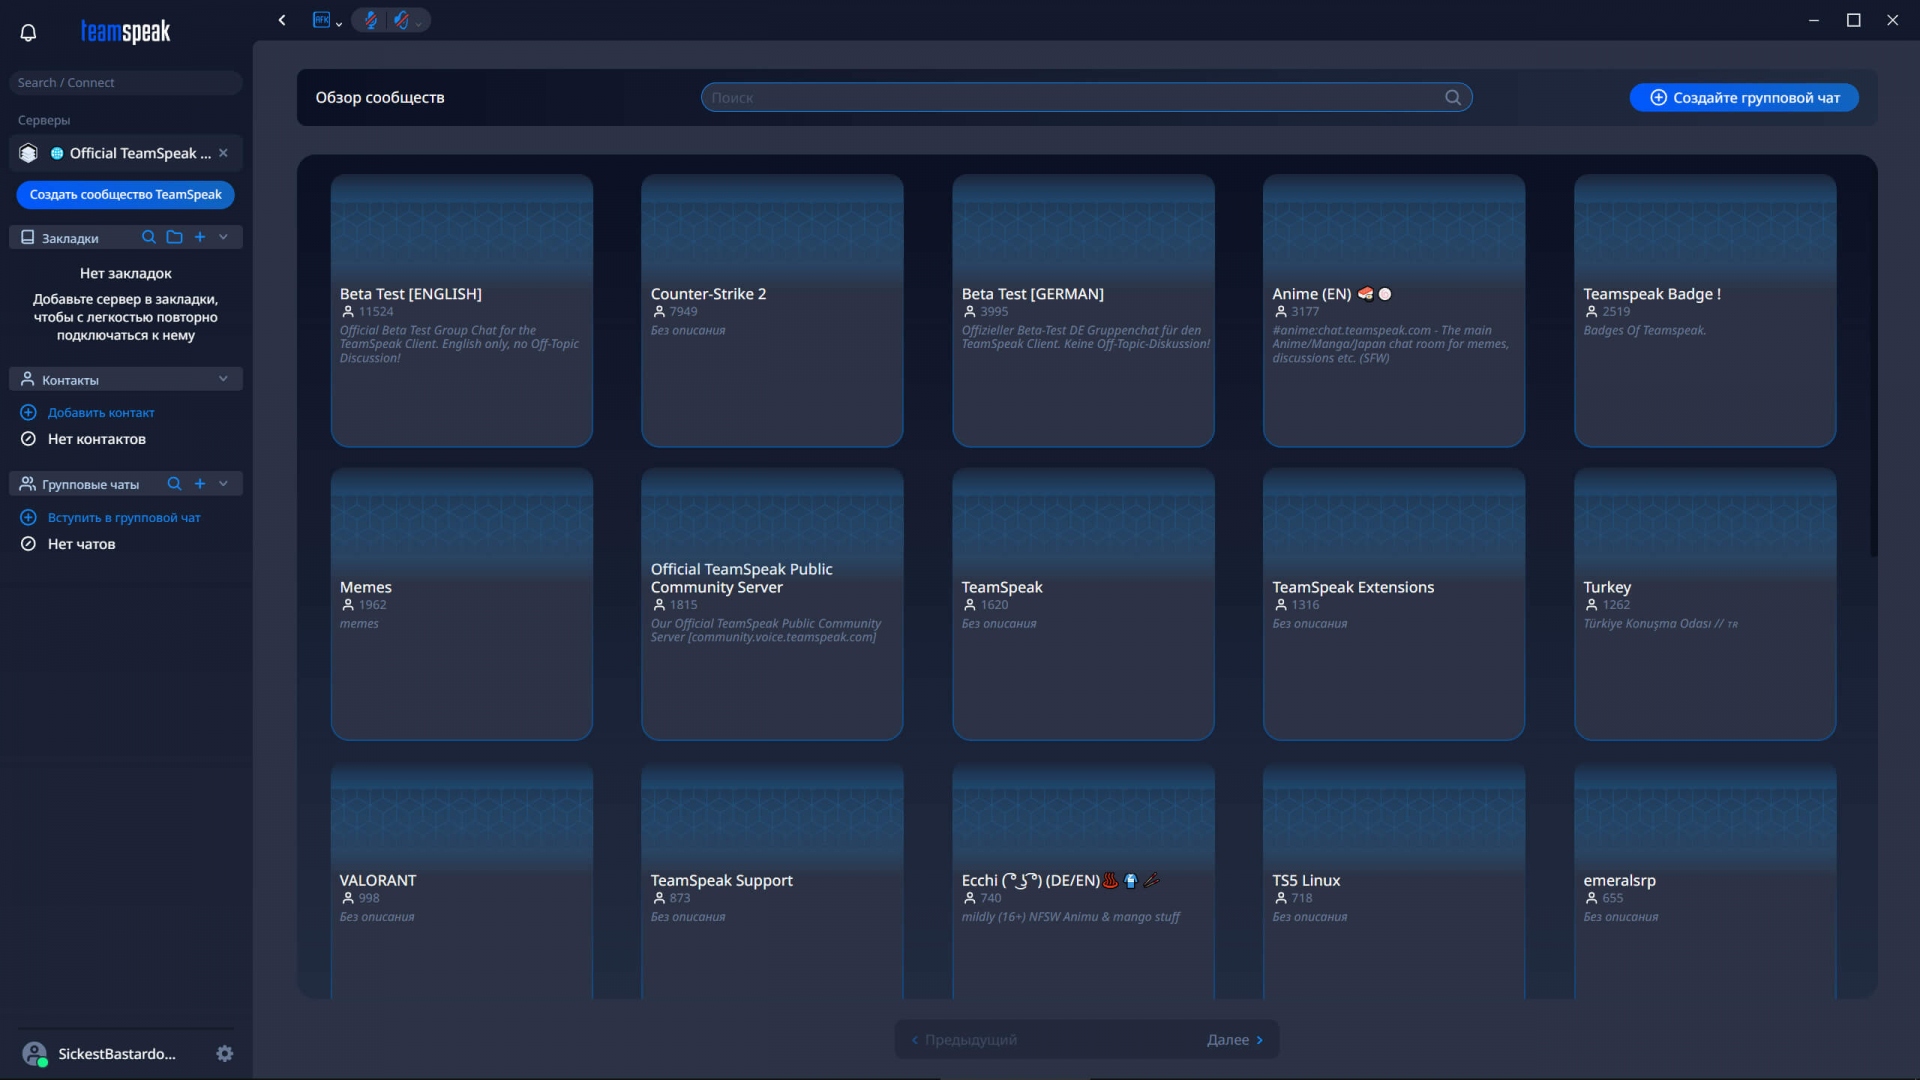The width and height of the screenshot is (1920, 1080).
Task: Click the Обзор сообществ heading
Action: 380,97
